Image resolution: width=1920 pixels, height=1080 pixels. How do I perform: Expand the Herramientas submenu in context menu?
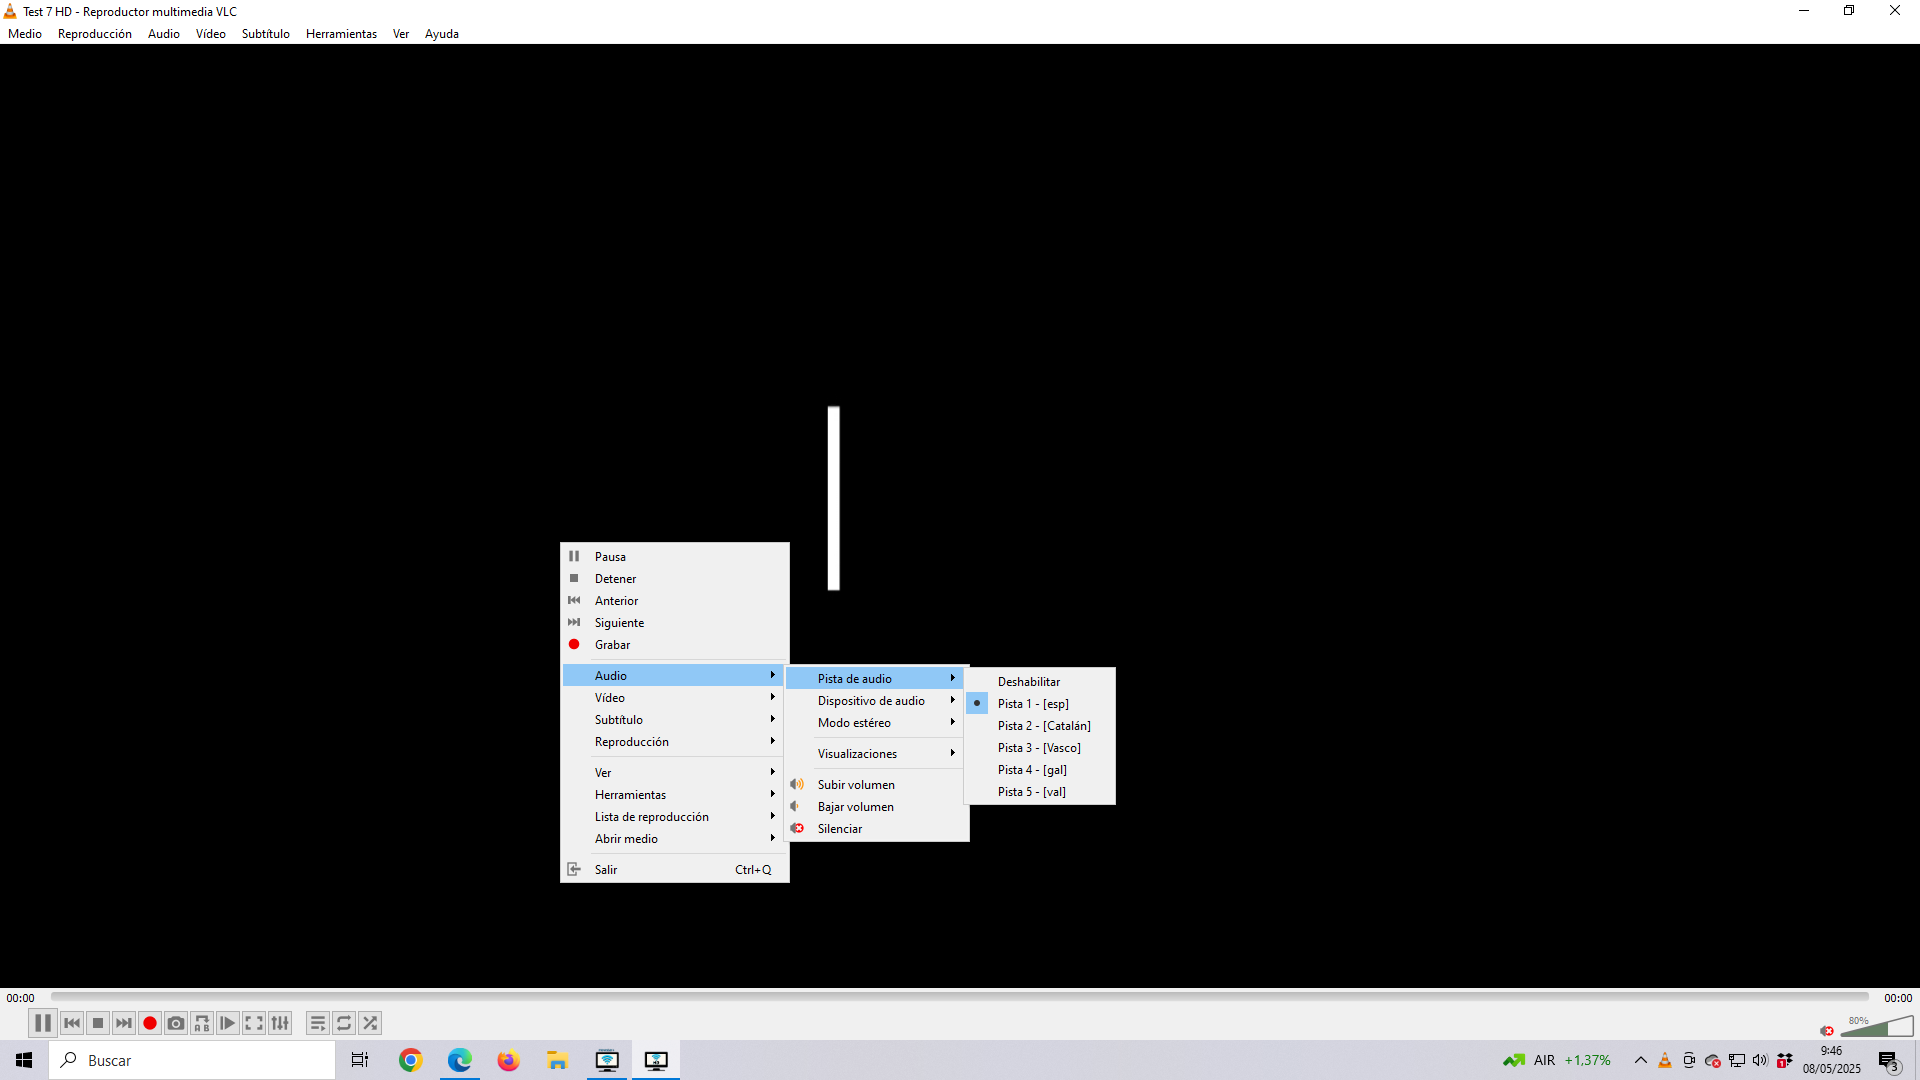(675, 795)
